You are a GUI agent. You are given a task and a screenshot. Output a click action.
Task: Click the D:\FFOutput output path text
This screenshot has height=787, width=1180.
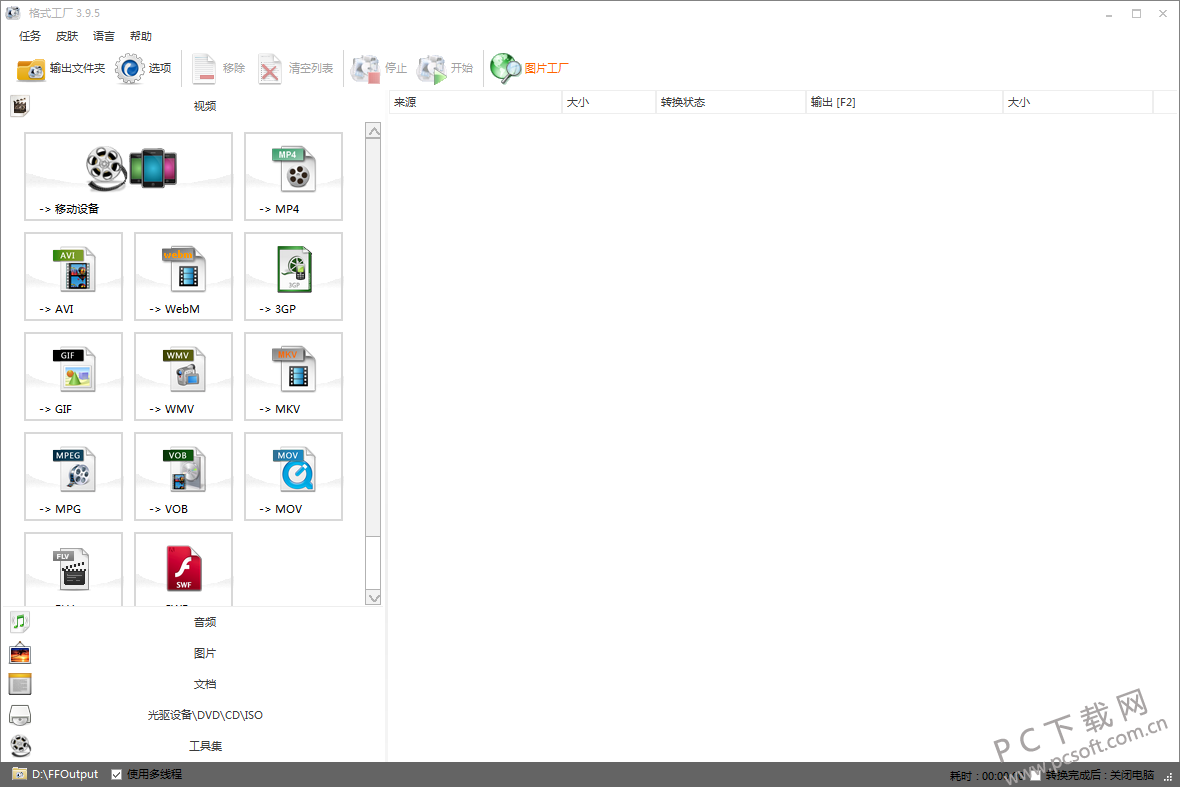65,774
